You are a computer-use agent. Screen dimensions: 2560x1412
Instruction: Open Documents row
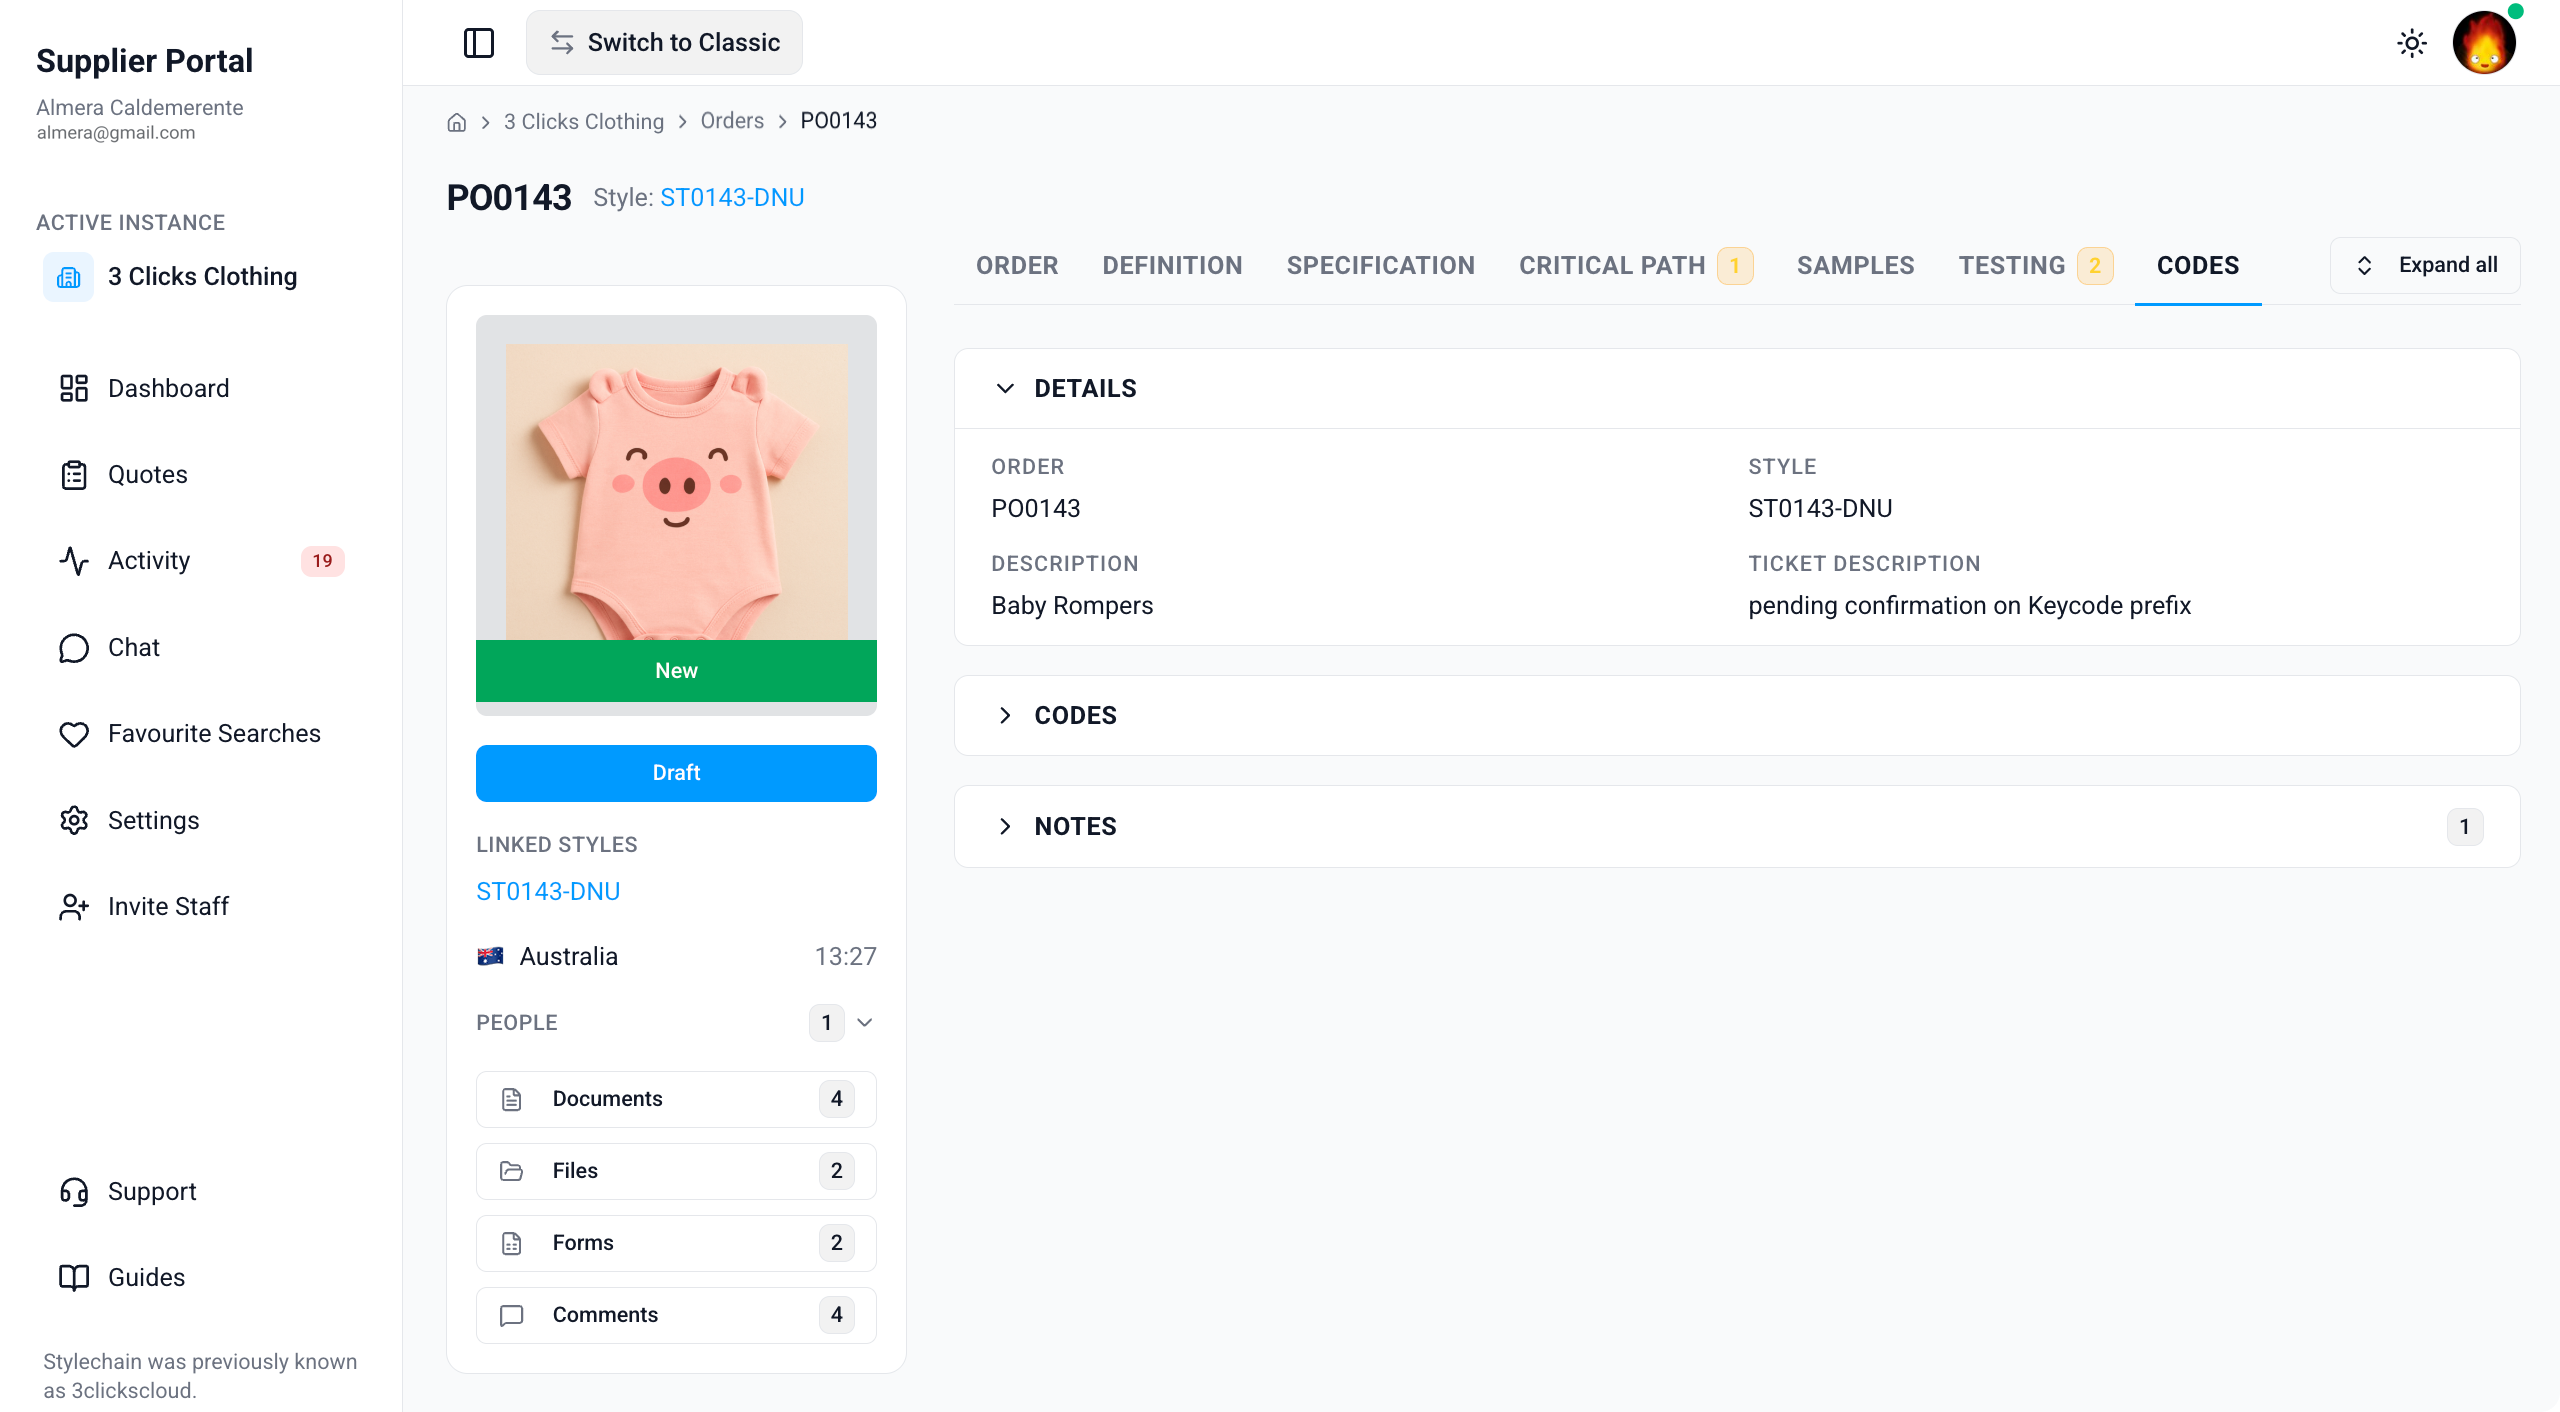click(676, 1099)
